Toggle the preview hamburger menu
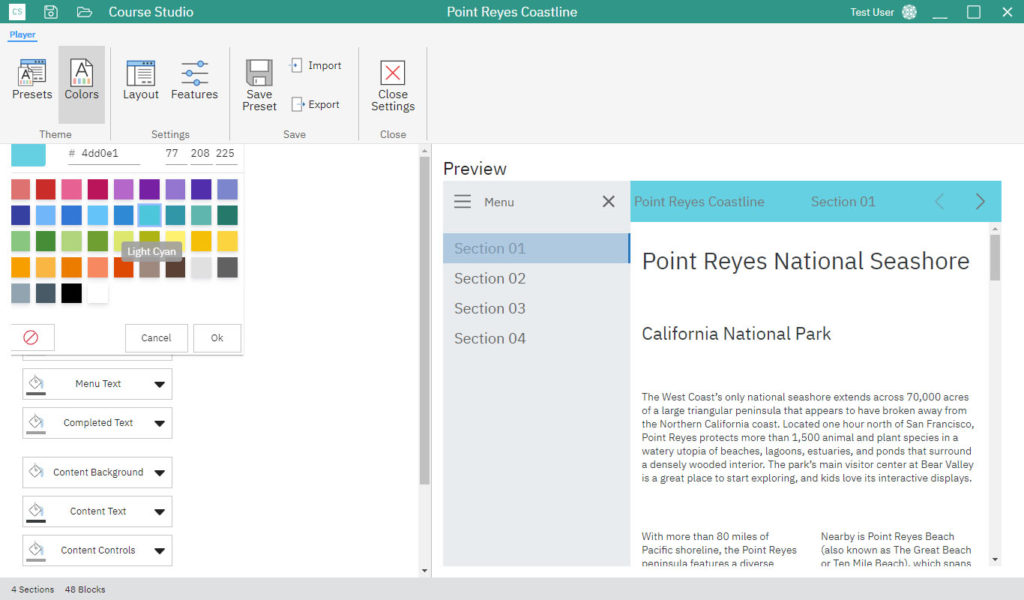Image resolution: width=1024 pixels, height=600 pixels. coord(462,202)
